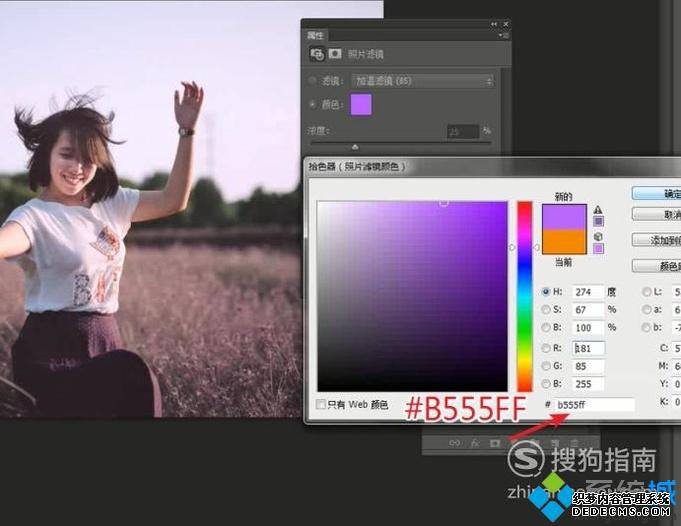Image resolution: width=681 pixels, height=526 pixels.
Task: Switch to the 属性 tab
Action: pos(318,34)
